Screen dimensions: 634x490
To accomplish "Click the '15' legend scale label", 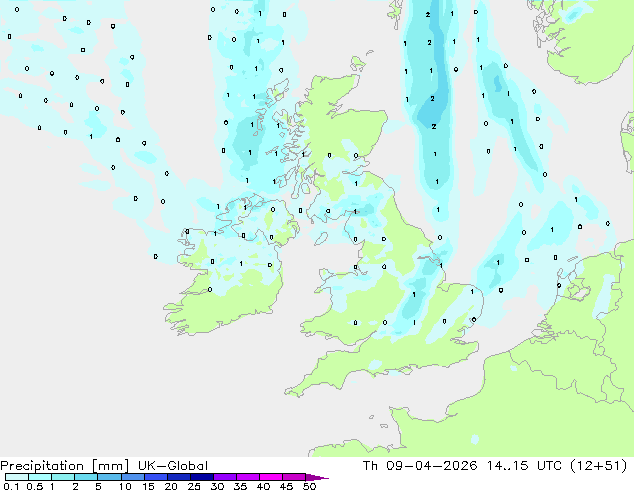I will click(148, 486).
